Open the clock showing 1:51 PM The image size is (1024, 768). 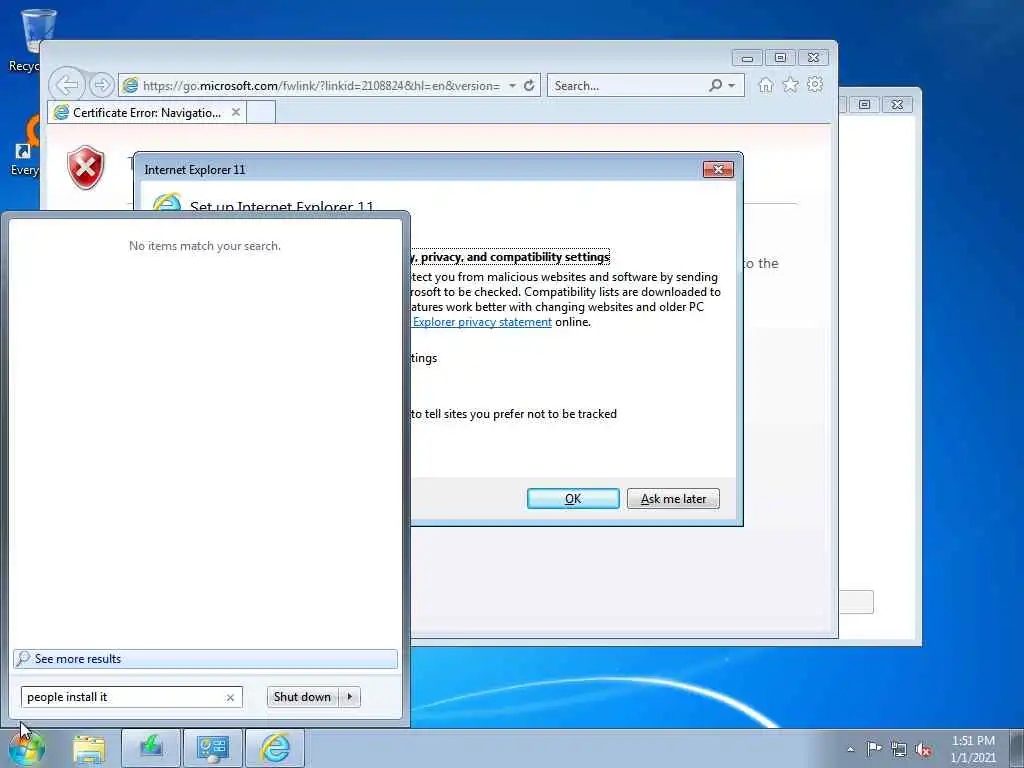coord(973,748)
